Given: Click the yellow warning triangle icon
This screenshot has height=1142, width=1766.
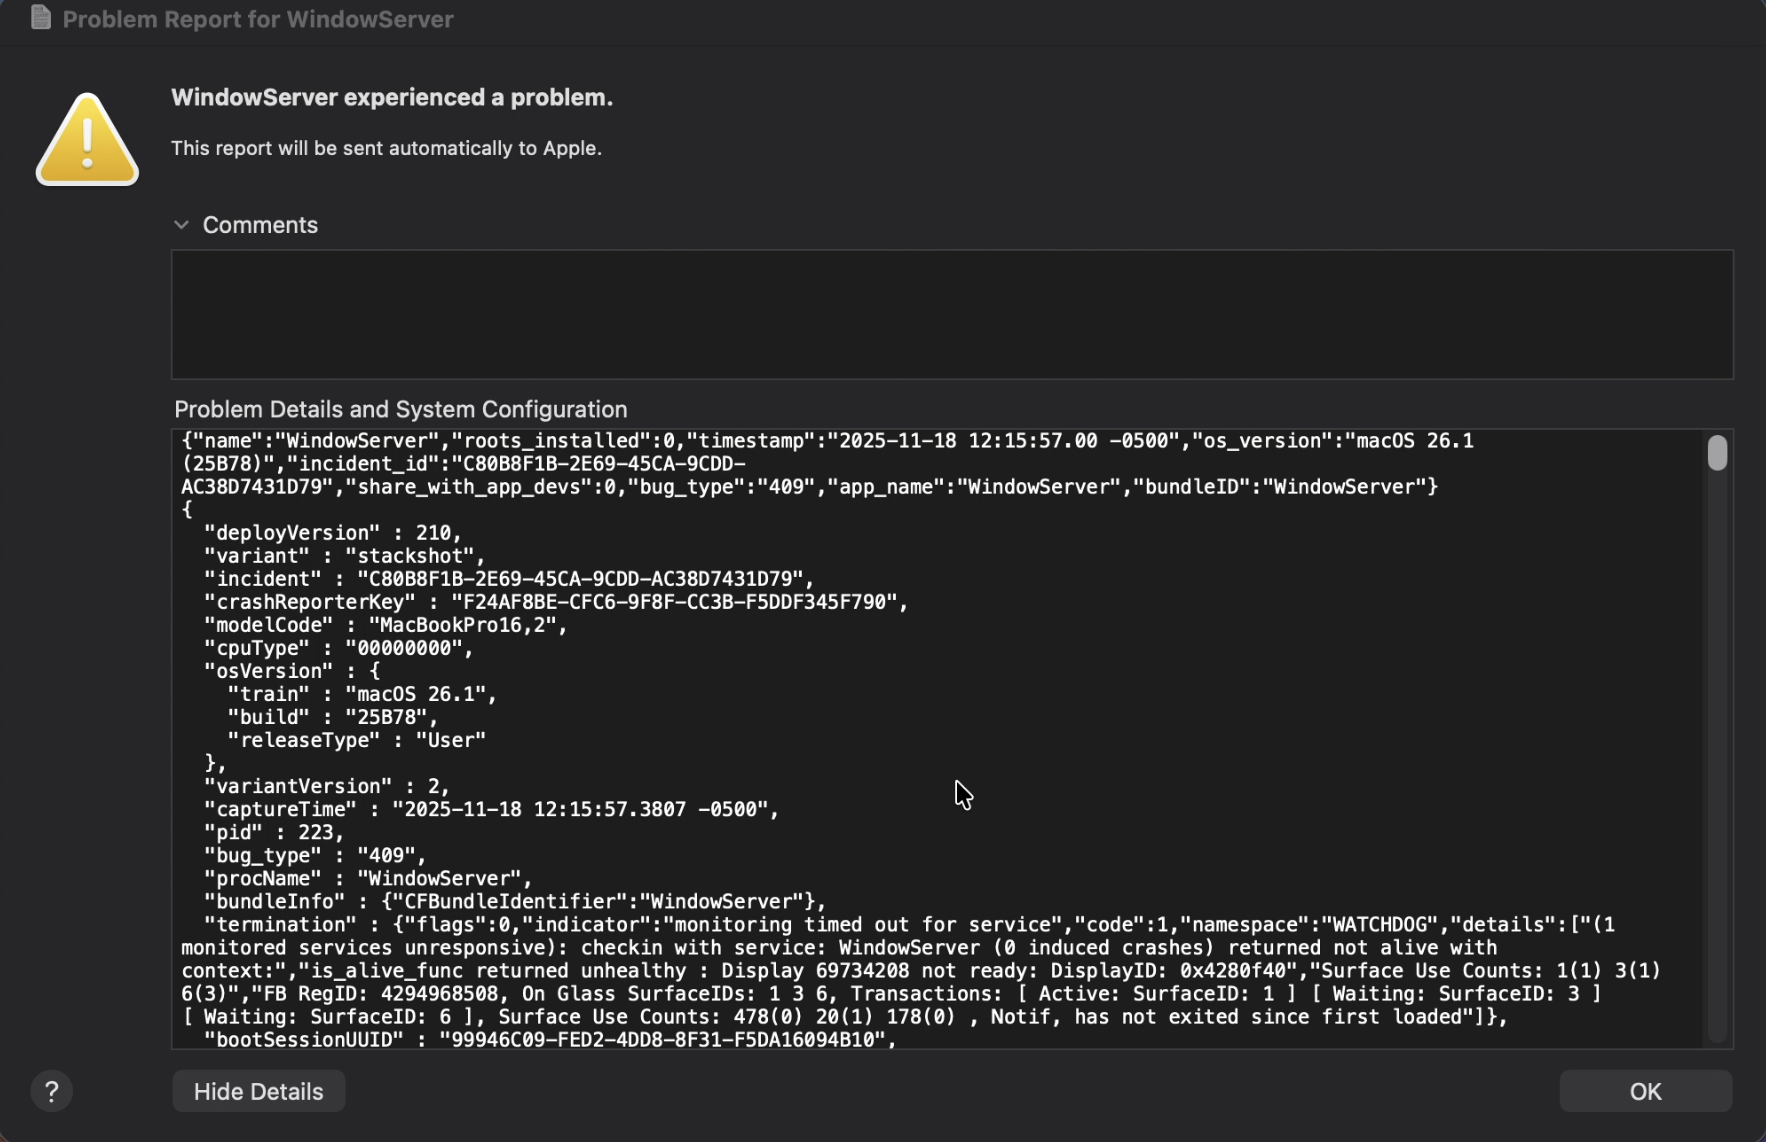Looking at the screenshot, I should 87,141.
